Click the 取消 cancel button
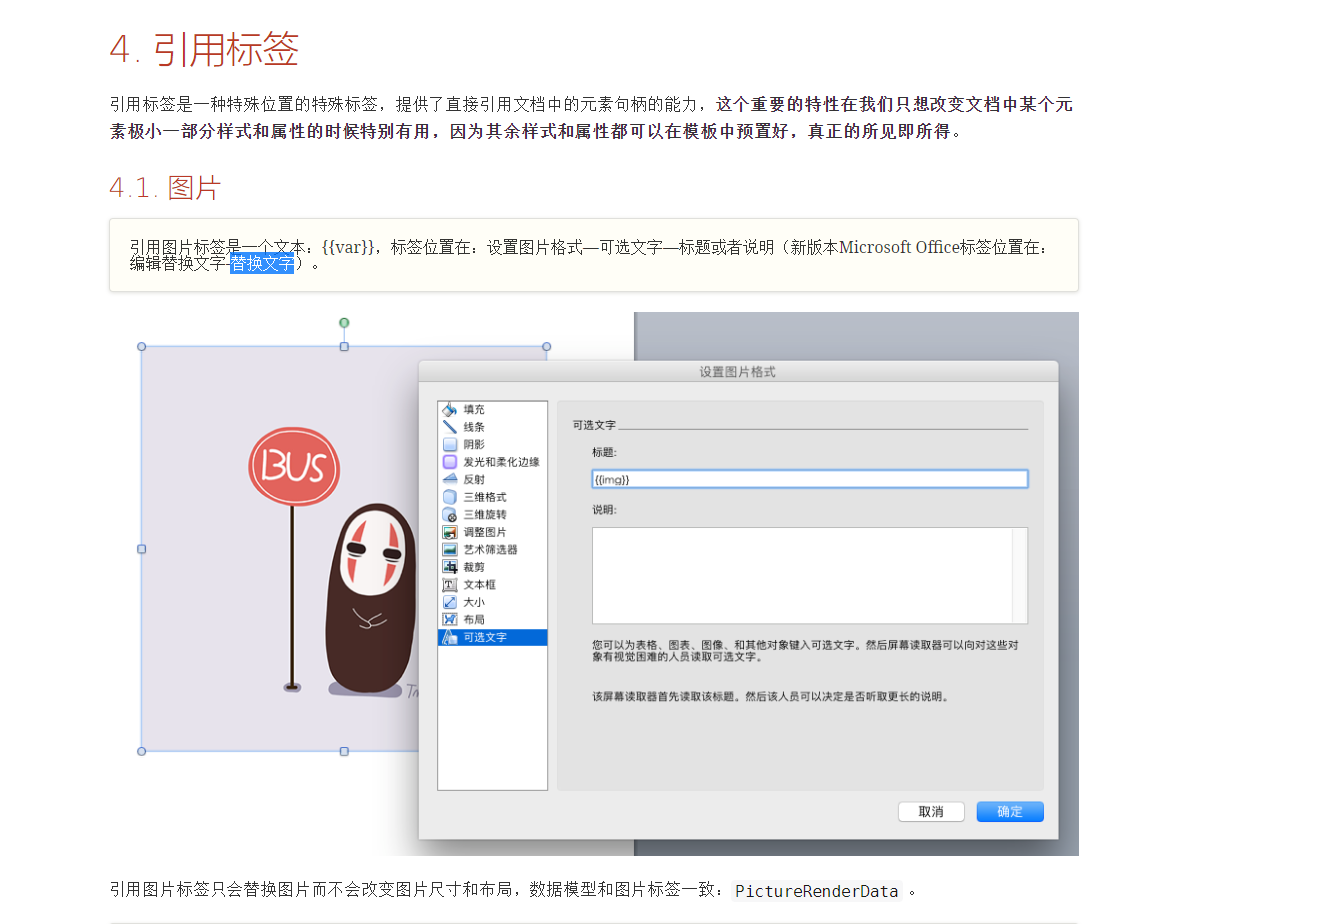This screenshot has width=1319, height=924. 931,812
